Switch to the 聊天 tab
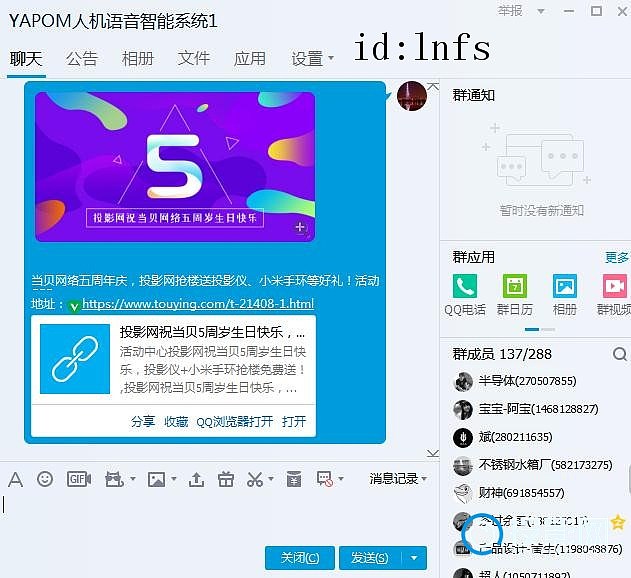 tap(26, 59)
